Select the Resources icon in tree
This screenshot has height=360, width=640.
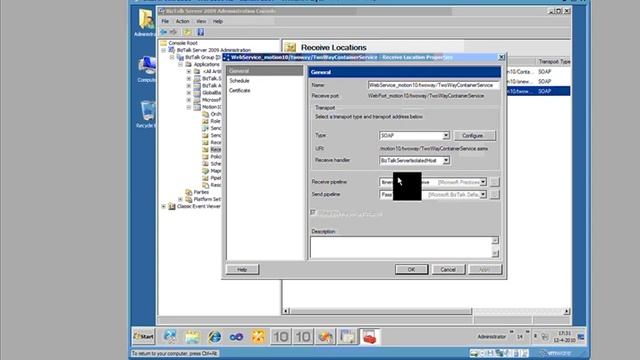[x=205, y=185]
